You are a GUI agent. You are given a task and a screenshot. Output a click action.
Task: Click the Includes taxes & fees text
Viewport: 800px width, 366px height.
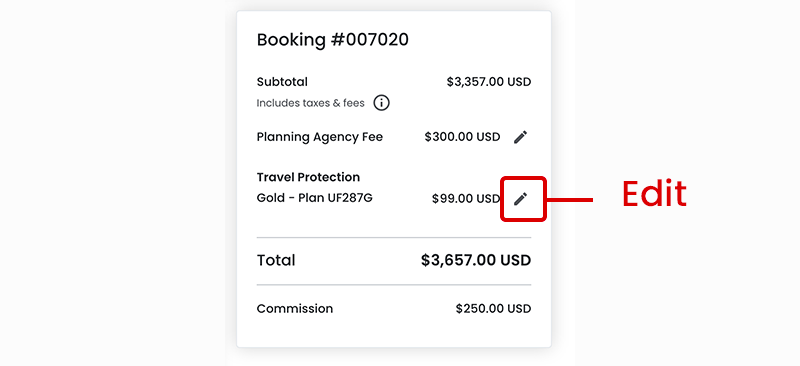[x=311, y=103]
